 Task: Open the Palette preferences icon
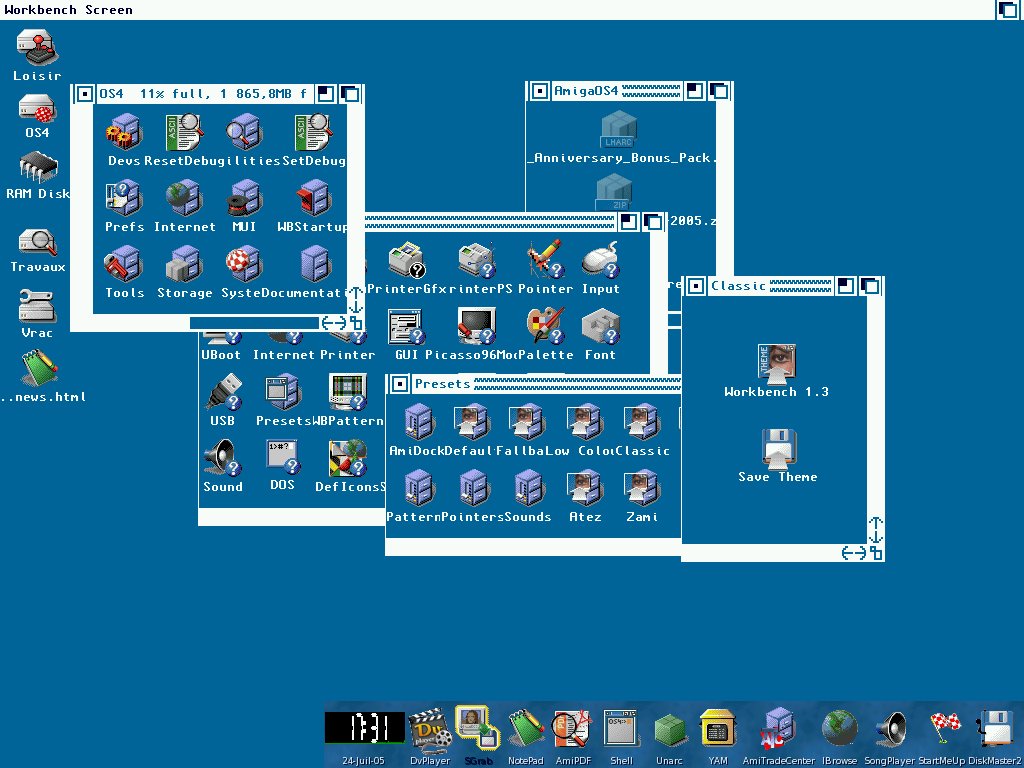click(x=545, y=325)
